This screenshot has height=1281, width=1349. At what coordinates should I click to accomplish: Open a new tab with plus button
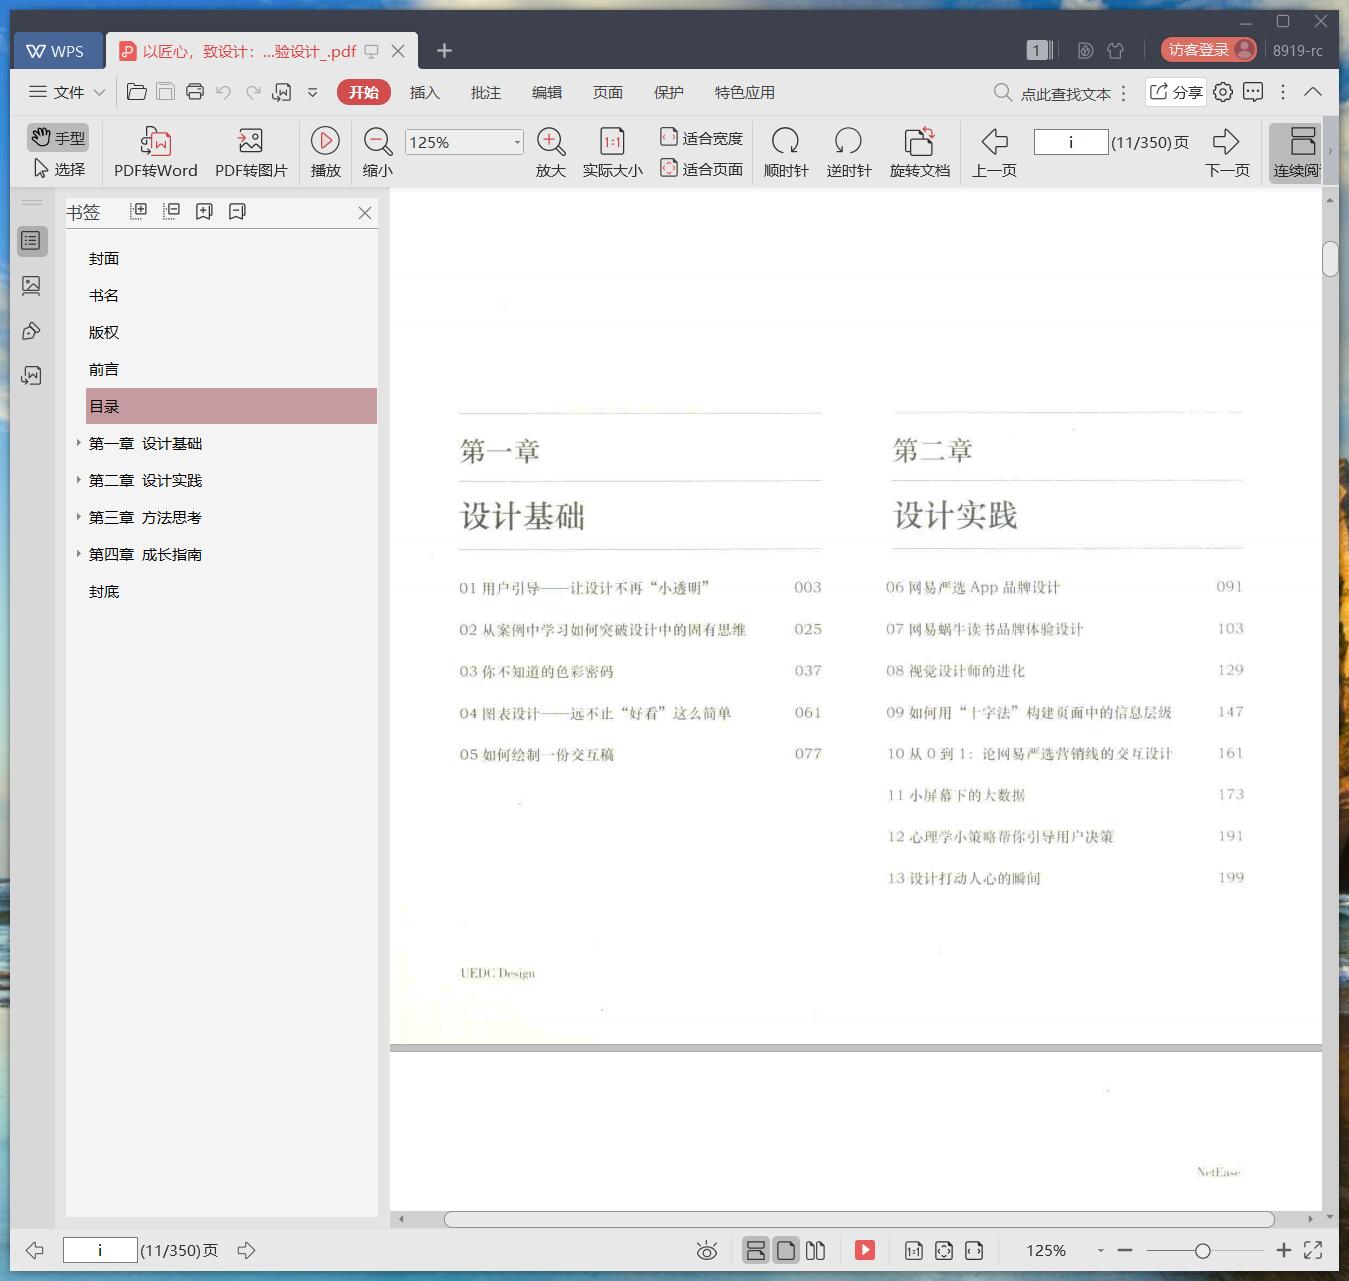tap(444, 50)
